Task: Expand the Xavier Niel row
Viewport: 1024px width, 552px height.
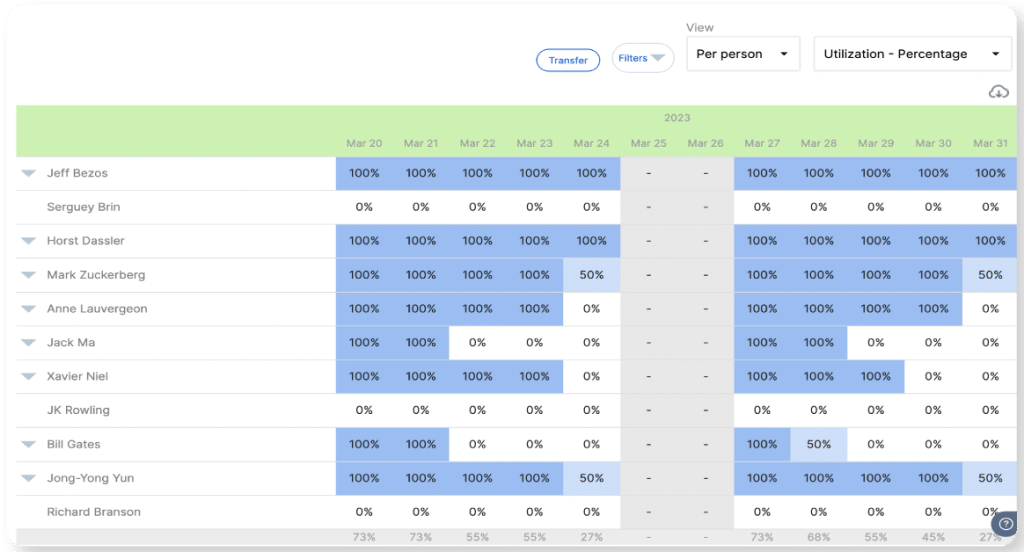Action: point(29,378)
